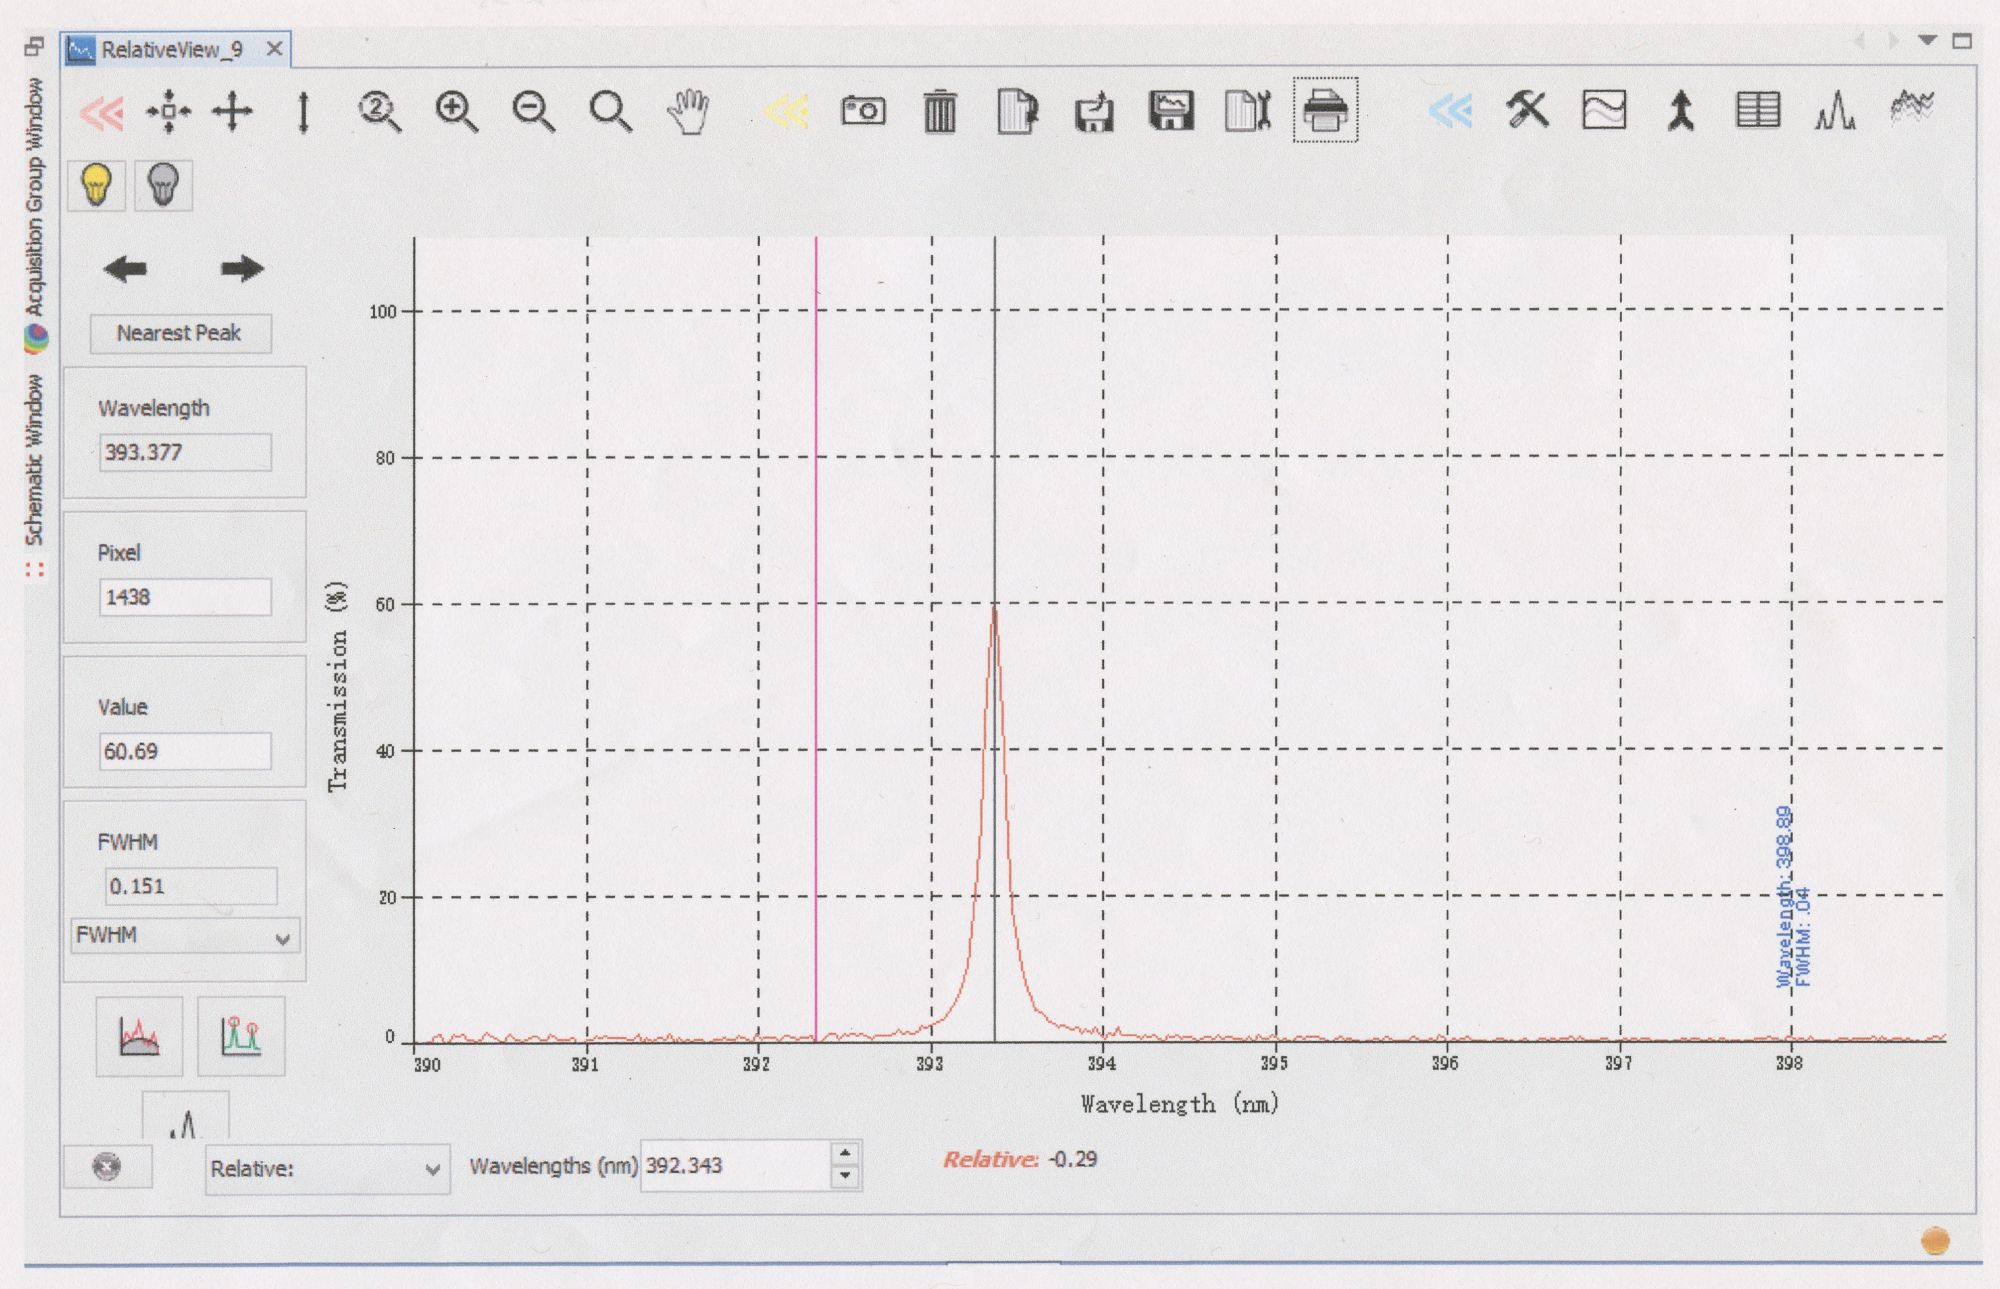Click the blue Wavelength 398.89 annotation
Screen dimensions: 2000x1289
(x=1784, y=897)
